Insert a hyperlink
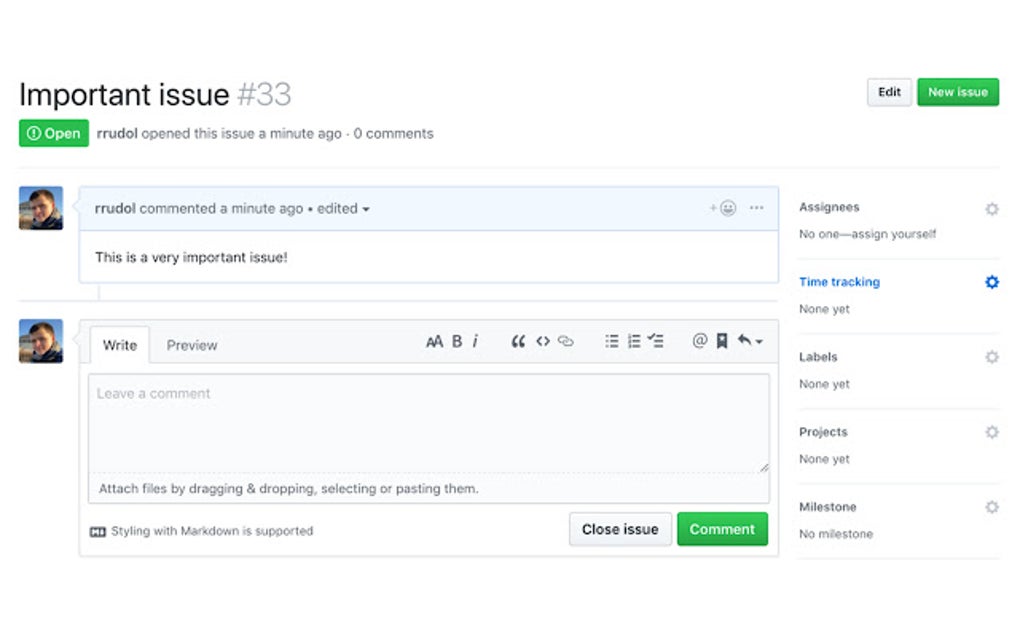The width and height of the screenshot is (1020, 638). pos(566,341)
